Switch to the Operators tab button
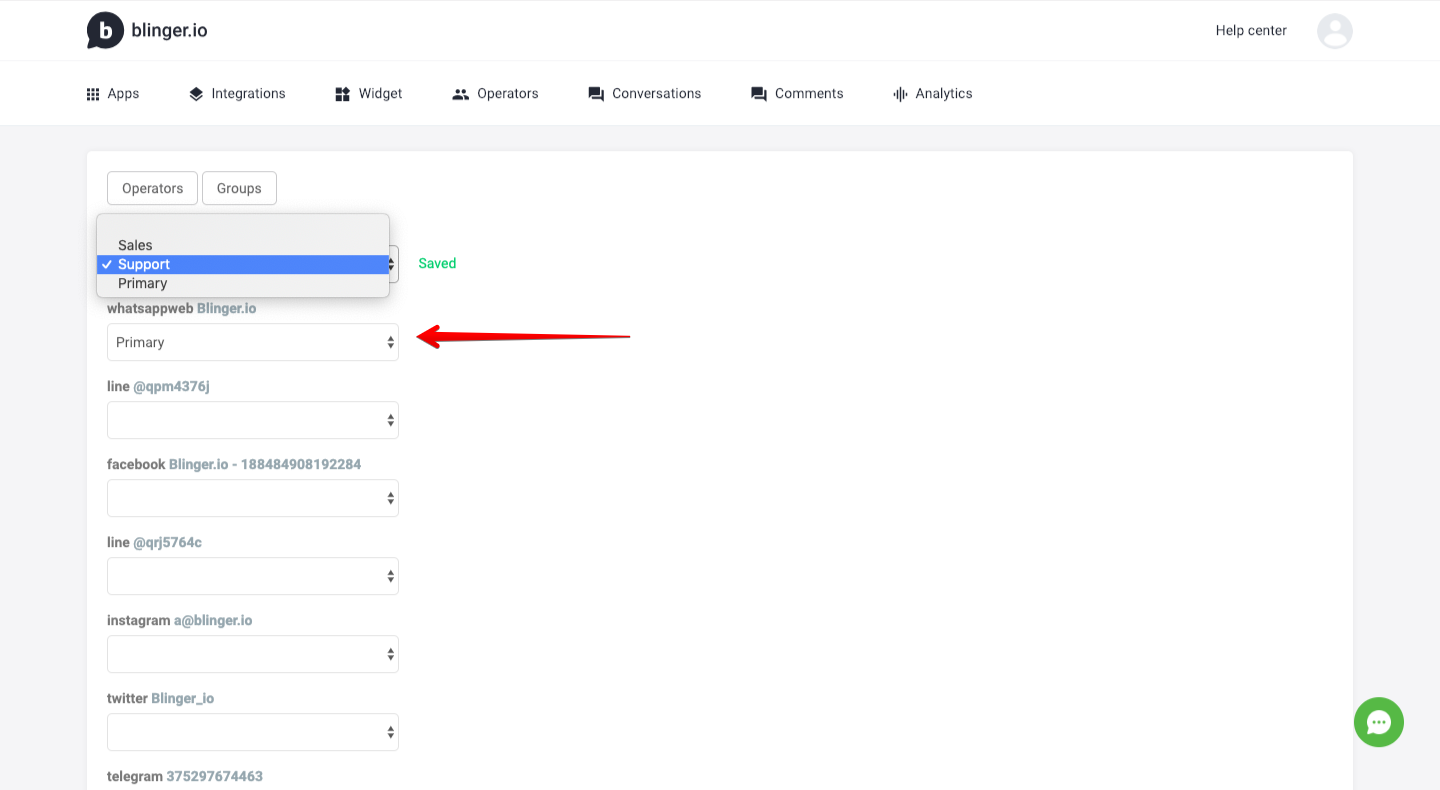This screenshot has height=790, width=1440. 152,188
